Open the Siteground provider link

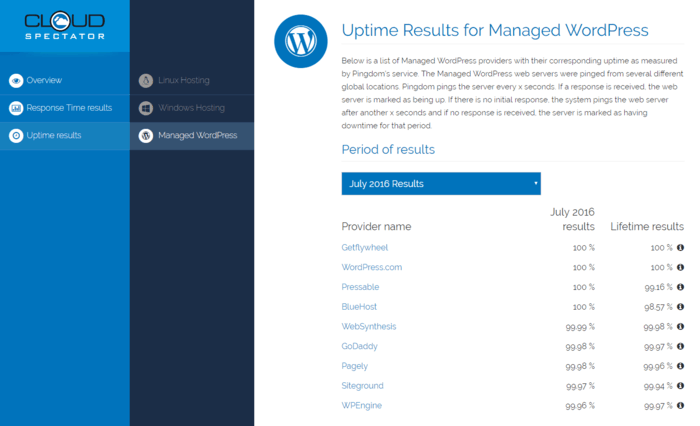pos(362,386)
